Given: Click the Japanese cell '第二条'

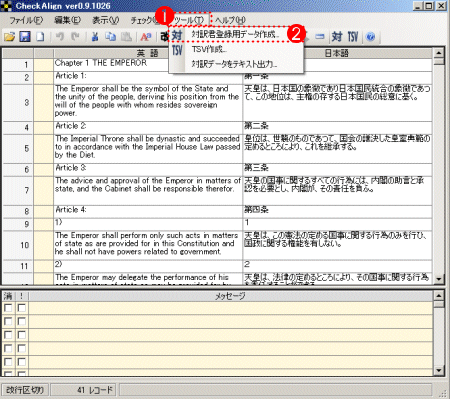Looking at the screenshot, I should tap(337, 128).
